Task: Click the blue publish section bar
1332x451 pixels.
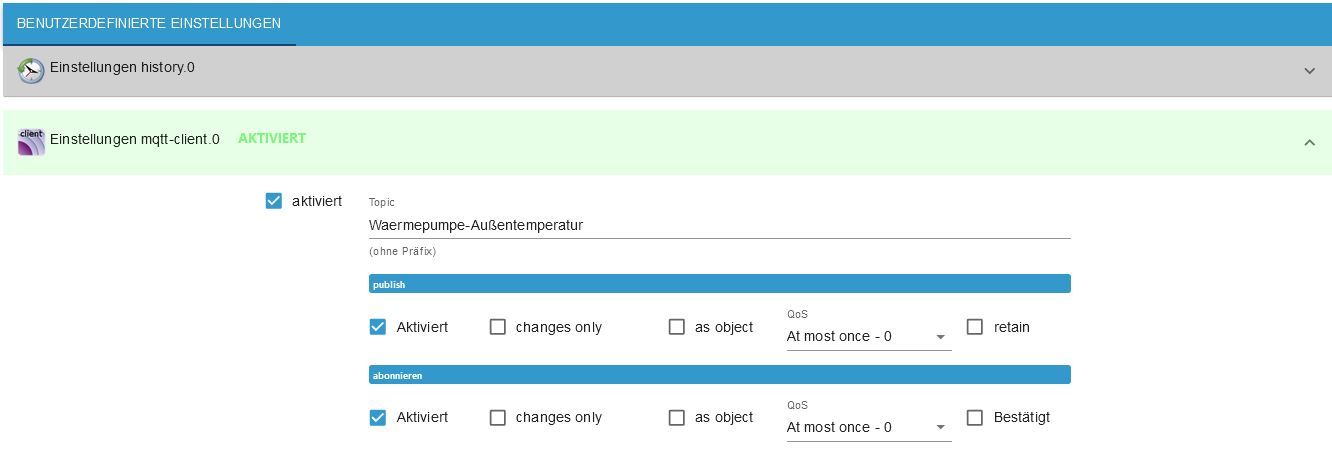Action: click(718, 284)
